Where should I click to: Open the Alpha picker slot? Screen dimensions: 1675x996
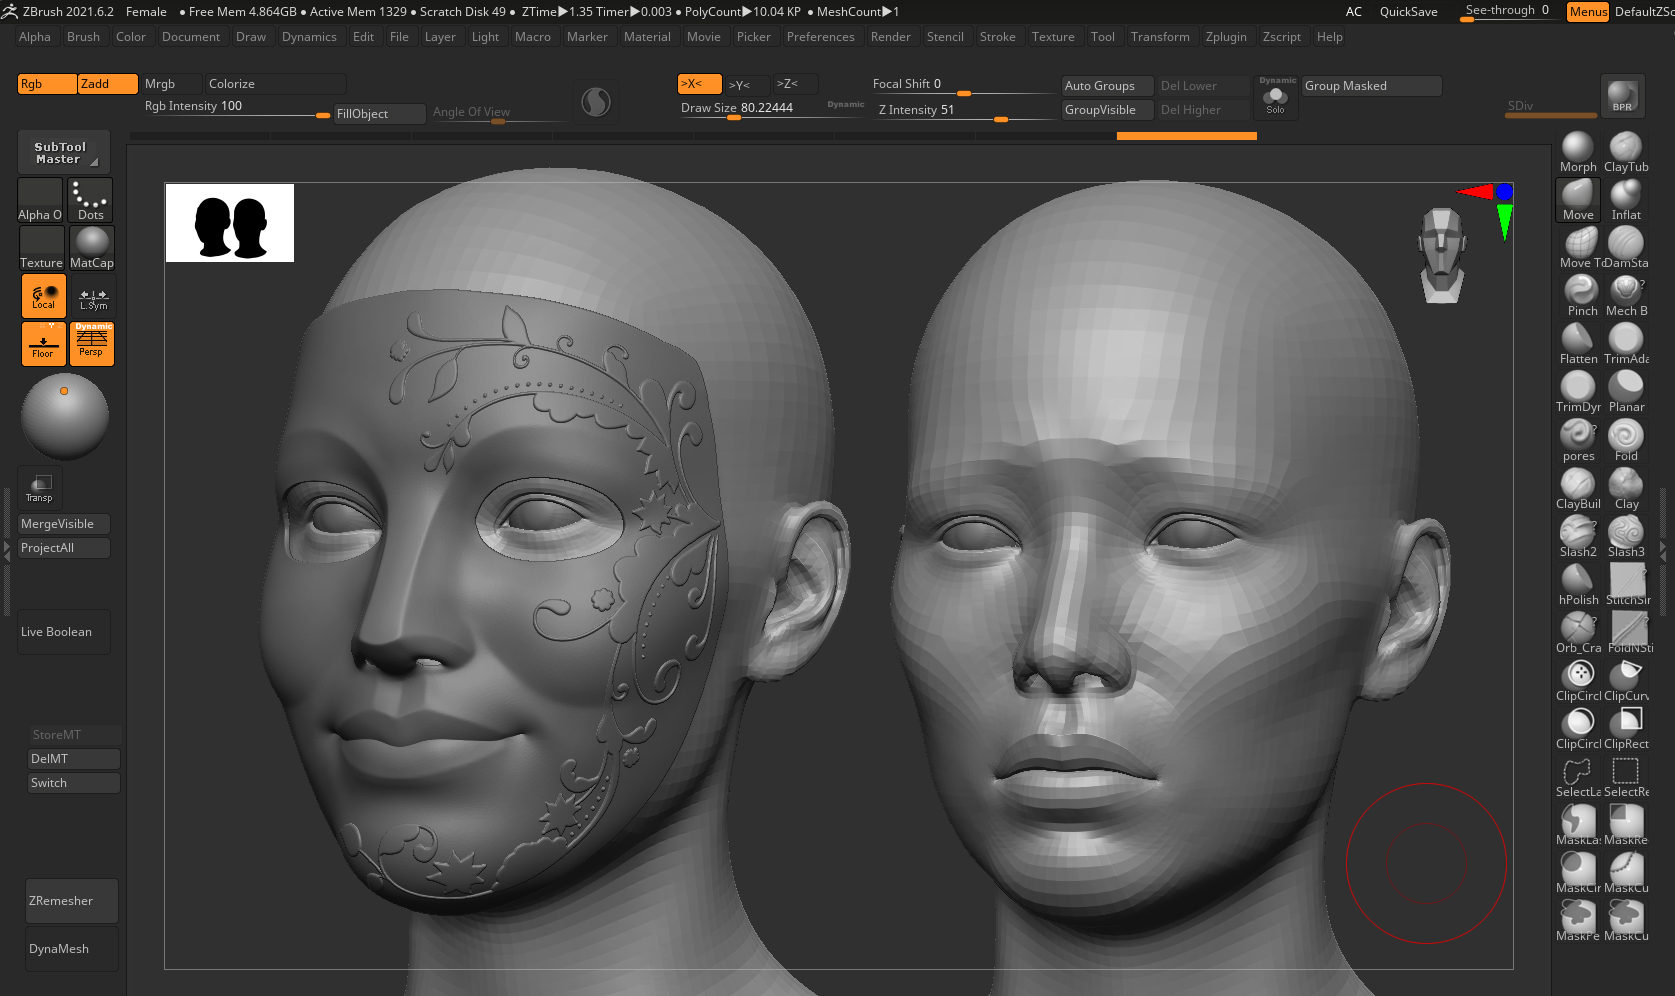click(x=40, y=200)
